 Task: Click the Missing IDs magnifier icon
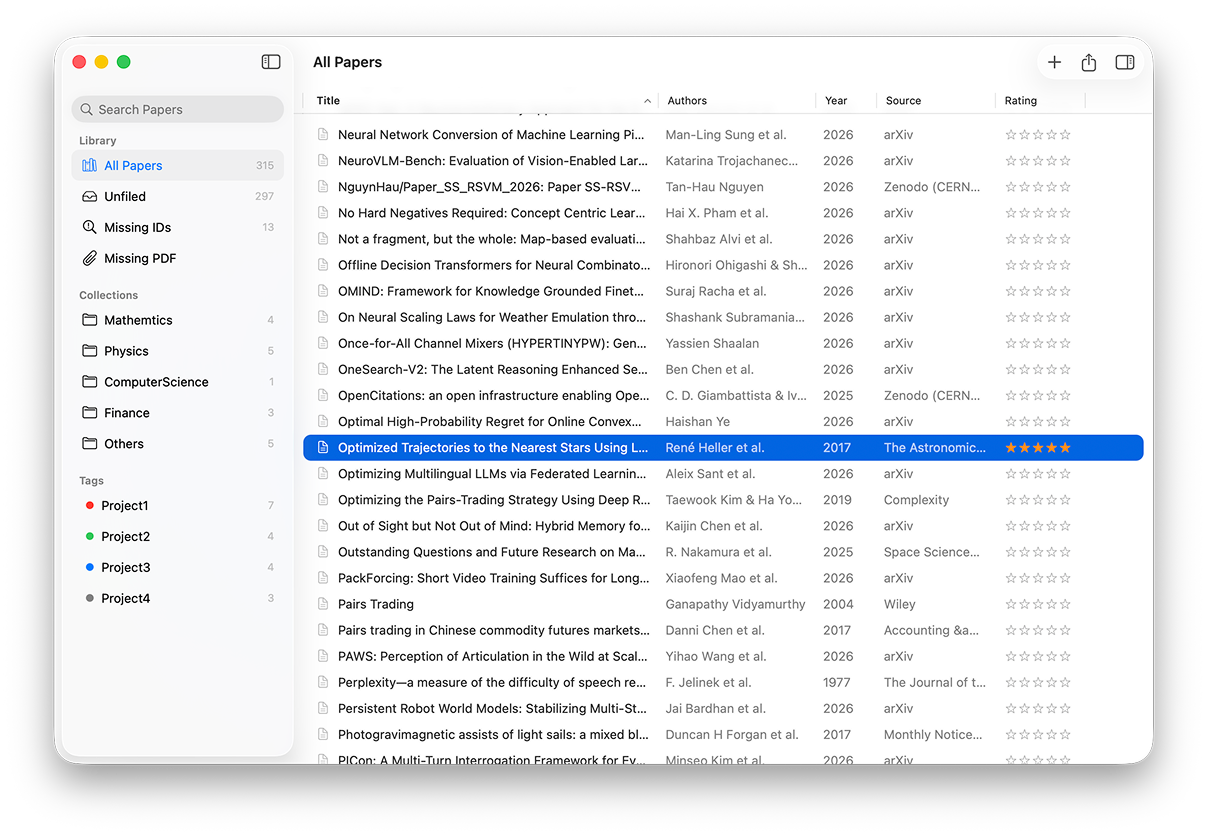pos(89,228)
